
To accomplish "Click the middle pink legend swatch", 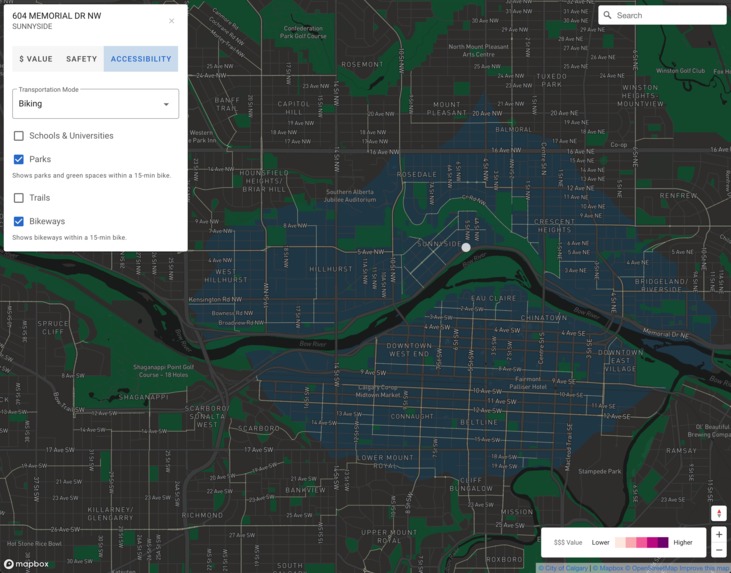I will [x=641, y=542].
